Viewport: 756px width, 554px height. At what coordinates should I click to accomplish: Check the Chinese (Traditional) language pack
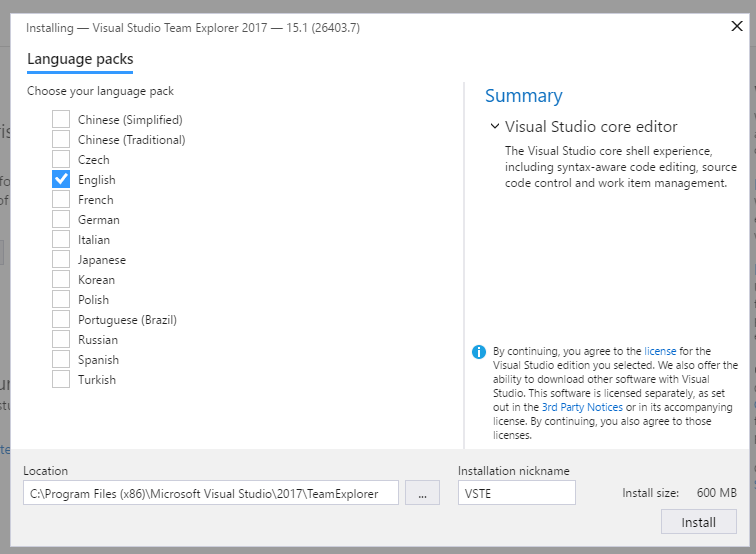(61, 139)
